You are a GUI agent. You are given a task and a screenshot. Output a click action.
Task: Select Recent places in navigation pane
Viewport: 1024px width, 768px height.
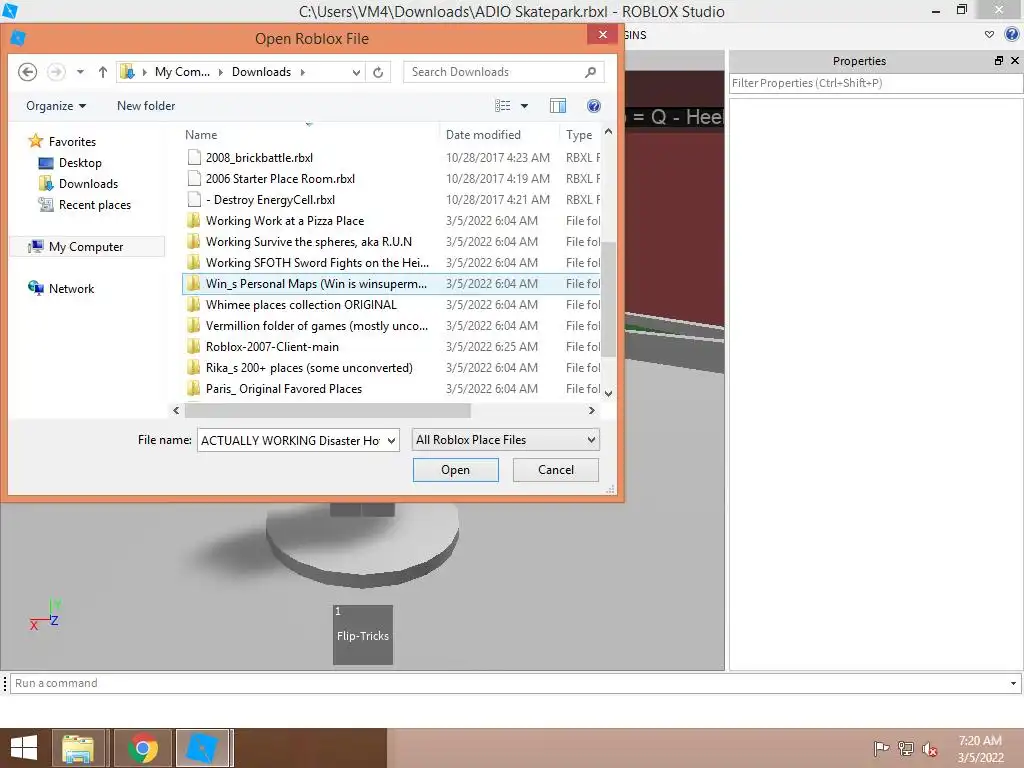tap(95, 204)
